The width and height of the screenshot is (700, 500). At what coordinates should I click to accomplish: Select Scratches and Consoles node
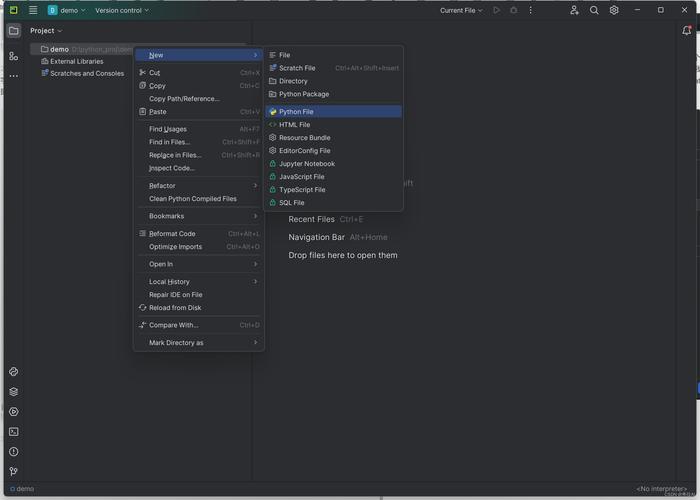(83, 73)
